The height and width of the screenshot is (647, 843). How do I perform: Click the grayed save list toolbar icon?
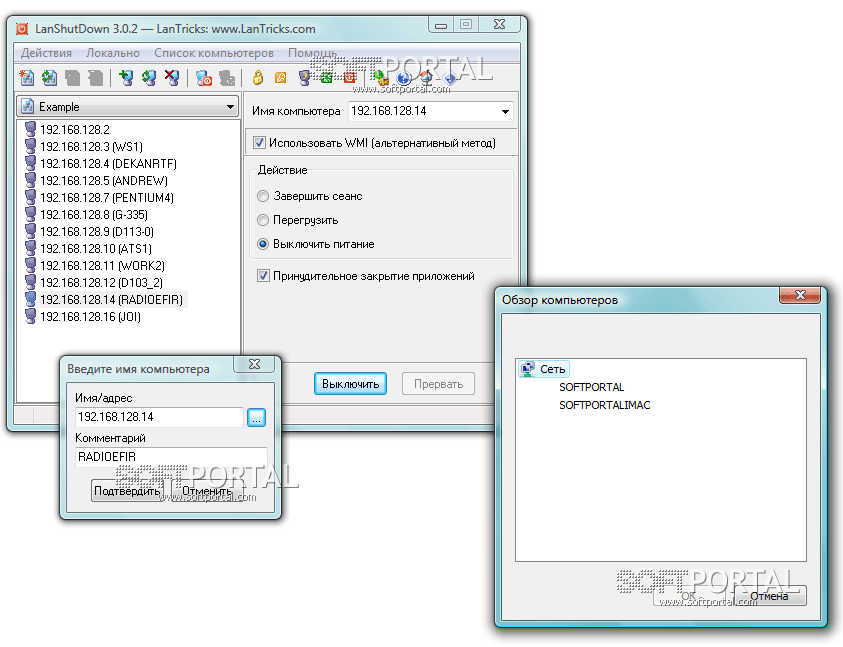(x=73, y=78)
